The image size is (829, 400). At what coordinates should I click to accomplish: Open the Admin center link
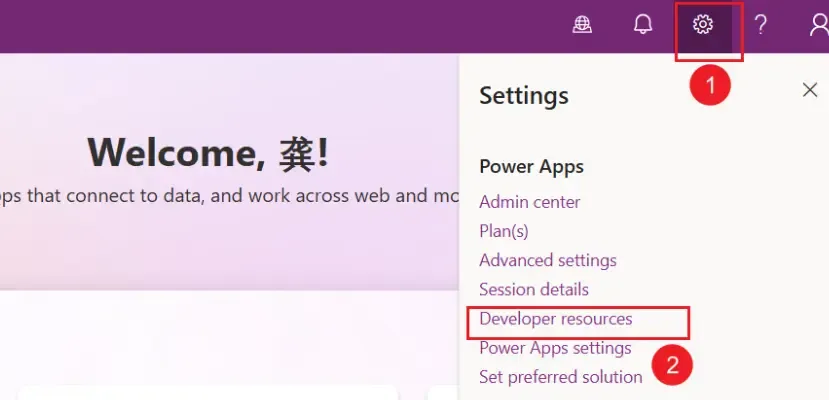(x=529, y=202)
